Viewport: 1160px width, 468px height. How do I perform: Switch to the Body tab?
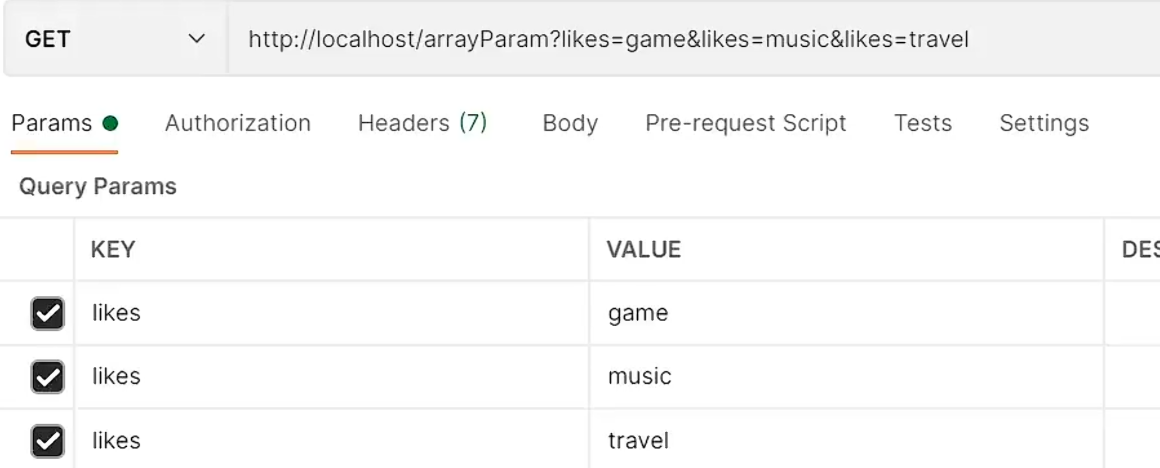pos(570,123)
